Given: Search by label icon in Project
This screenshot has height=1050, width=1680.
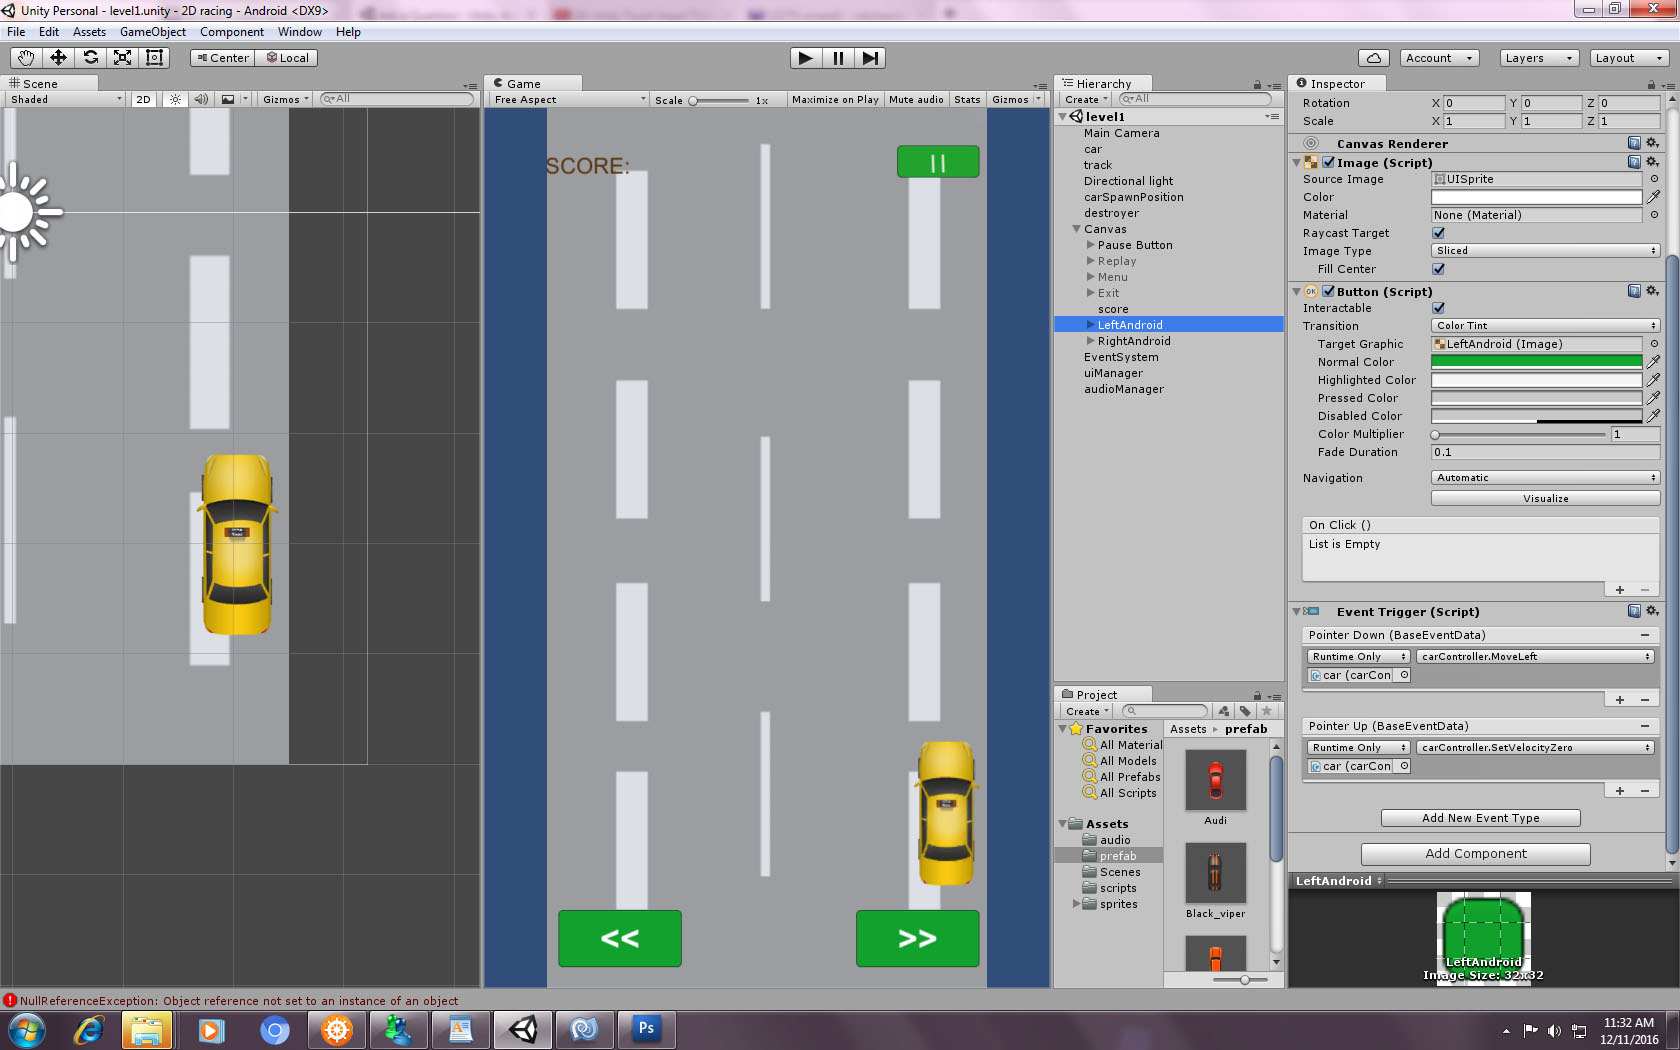Looking at the screenshot, I should click(1245, 711).
